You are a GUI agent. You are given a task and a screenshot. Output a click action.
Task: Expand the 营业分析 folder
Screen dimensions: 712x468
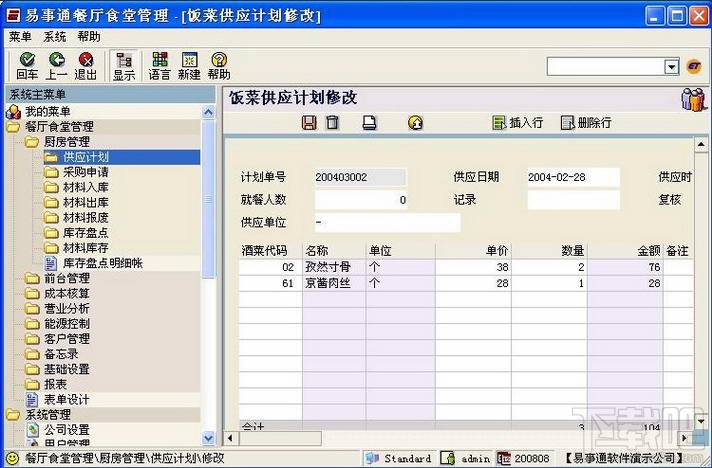coord(67,309)
